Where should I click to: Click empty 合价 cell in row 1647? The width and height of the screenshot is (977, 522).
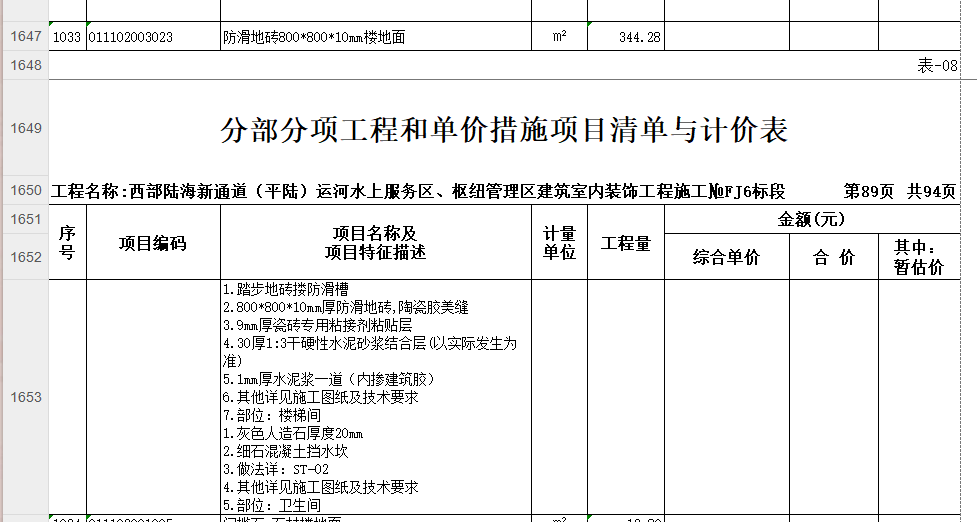click(834, 36)
